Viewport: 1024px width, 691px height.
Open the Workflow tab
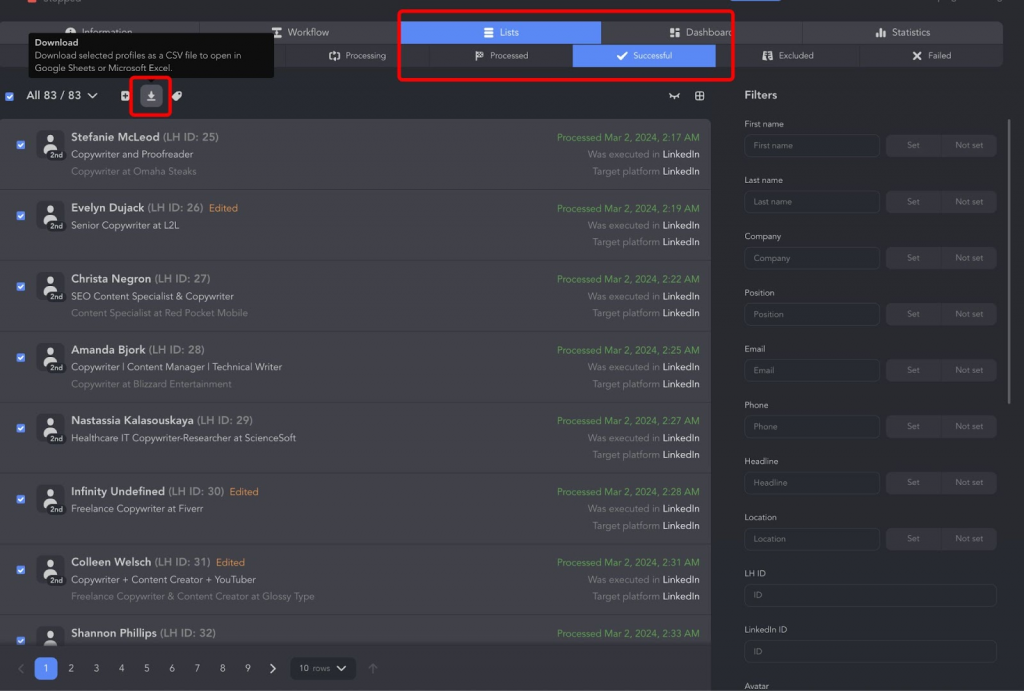click(300, 33)
